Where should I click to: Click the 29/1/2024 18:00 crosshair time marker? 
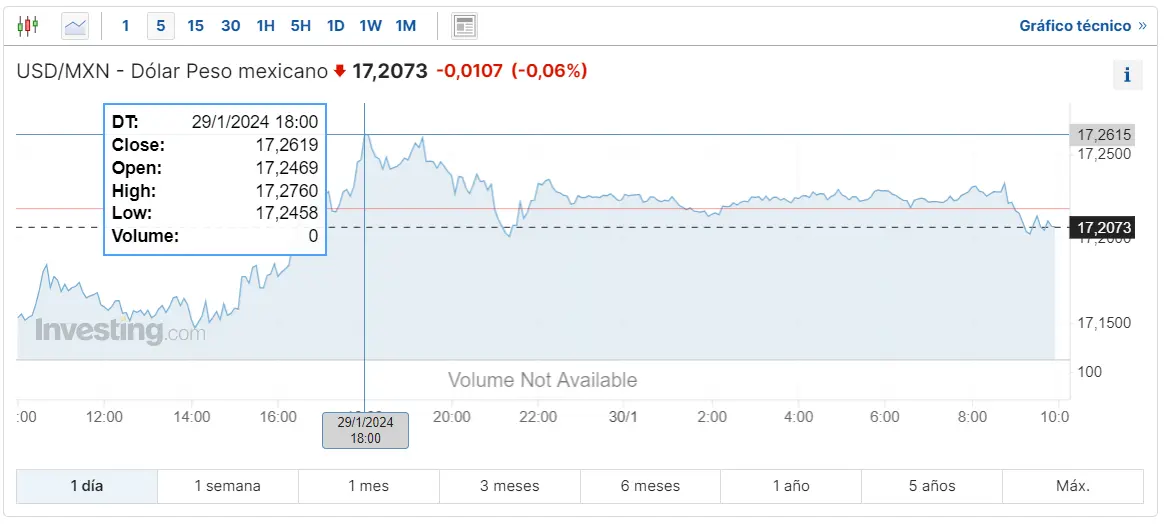[x=365, y=430]
